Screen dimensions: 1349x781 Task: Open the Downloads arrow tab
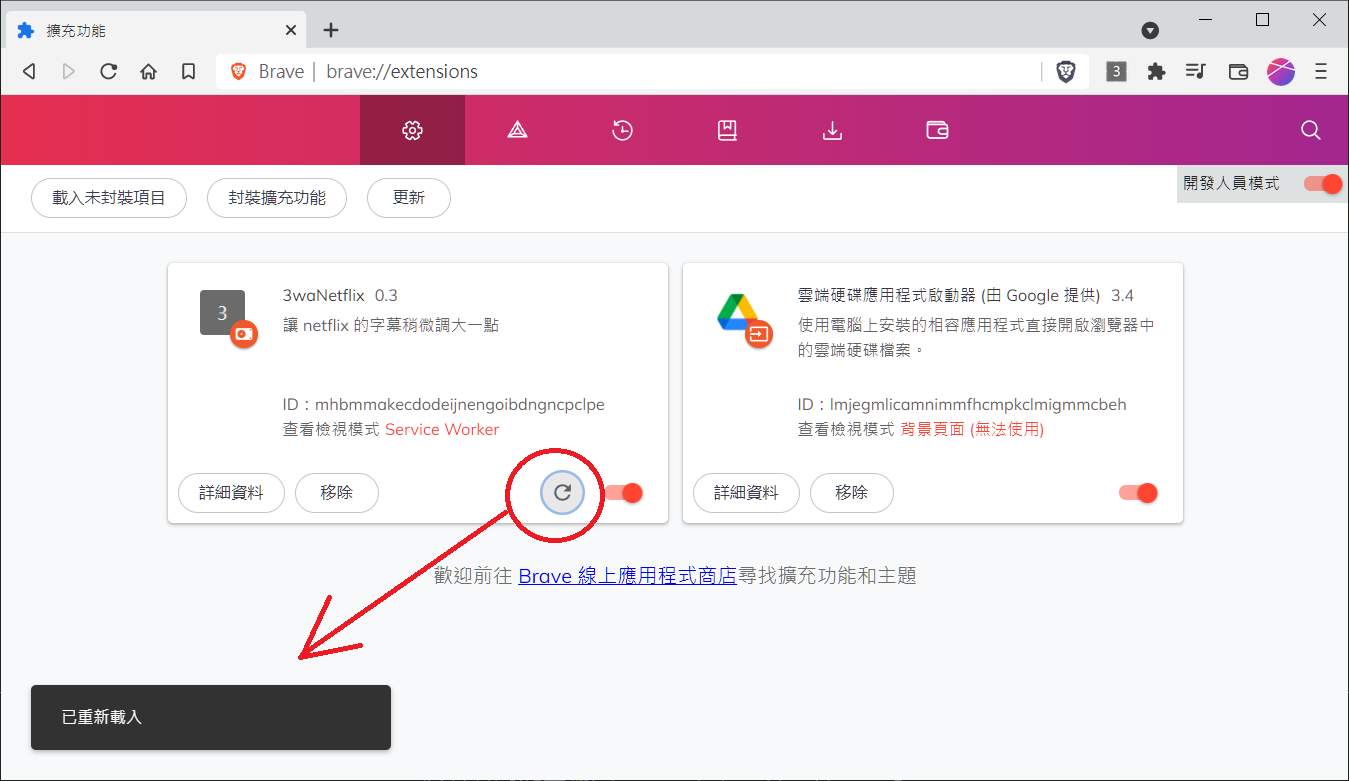[x=832, y=130]
